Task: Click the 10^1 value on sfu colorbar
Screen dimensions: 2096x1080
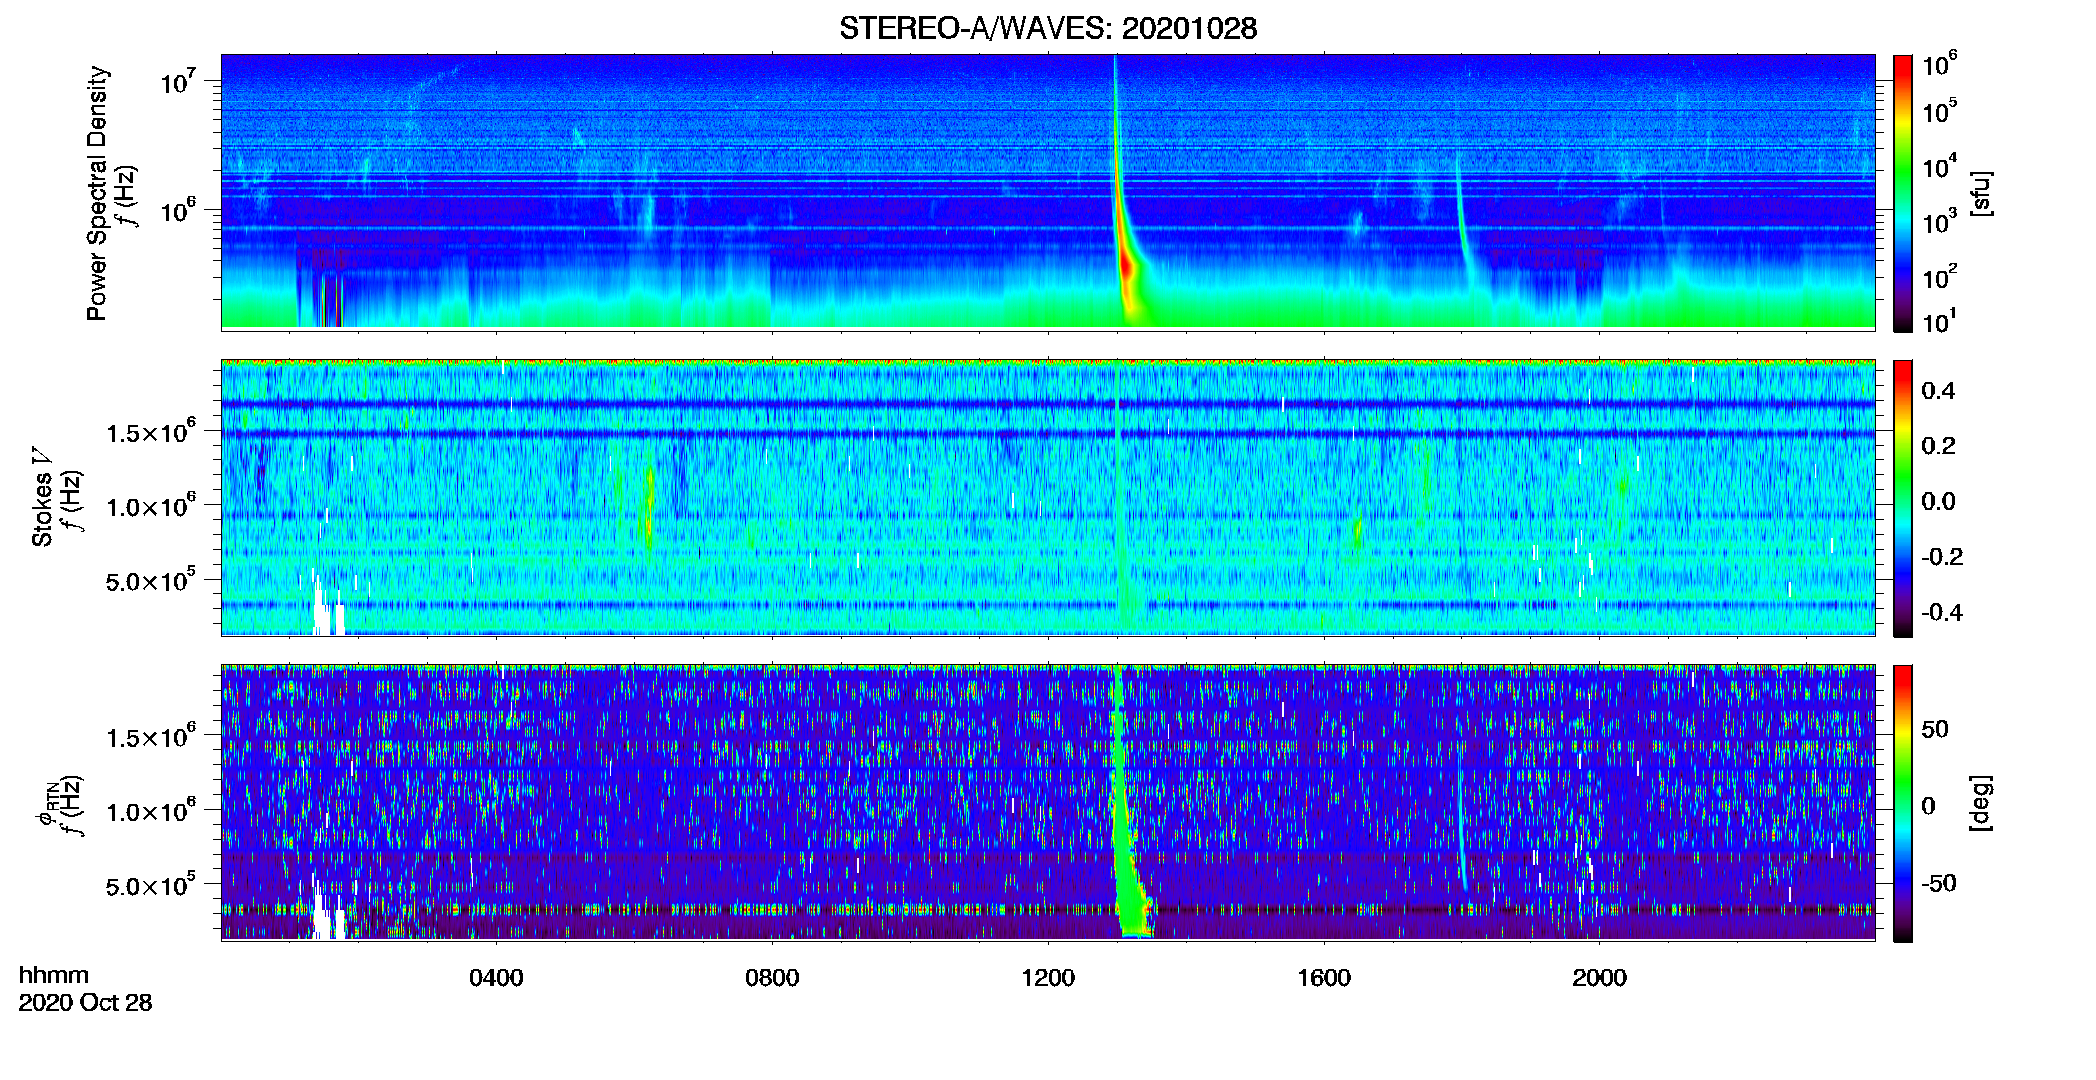Action: click(1939, 321)
